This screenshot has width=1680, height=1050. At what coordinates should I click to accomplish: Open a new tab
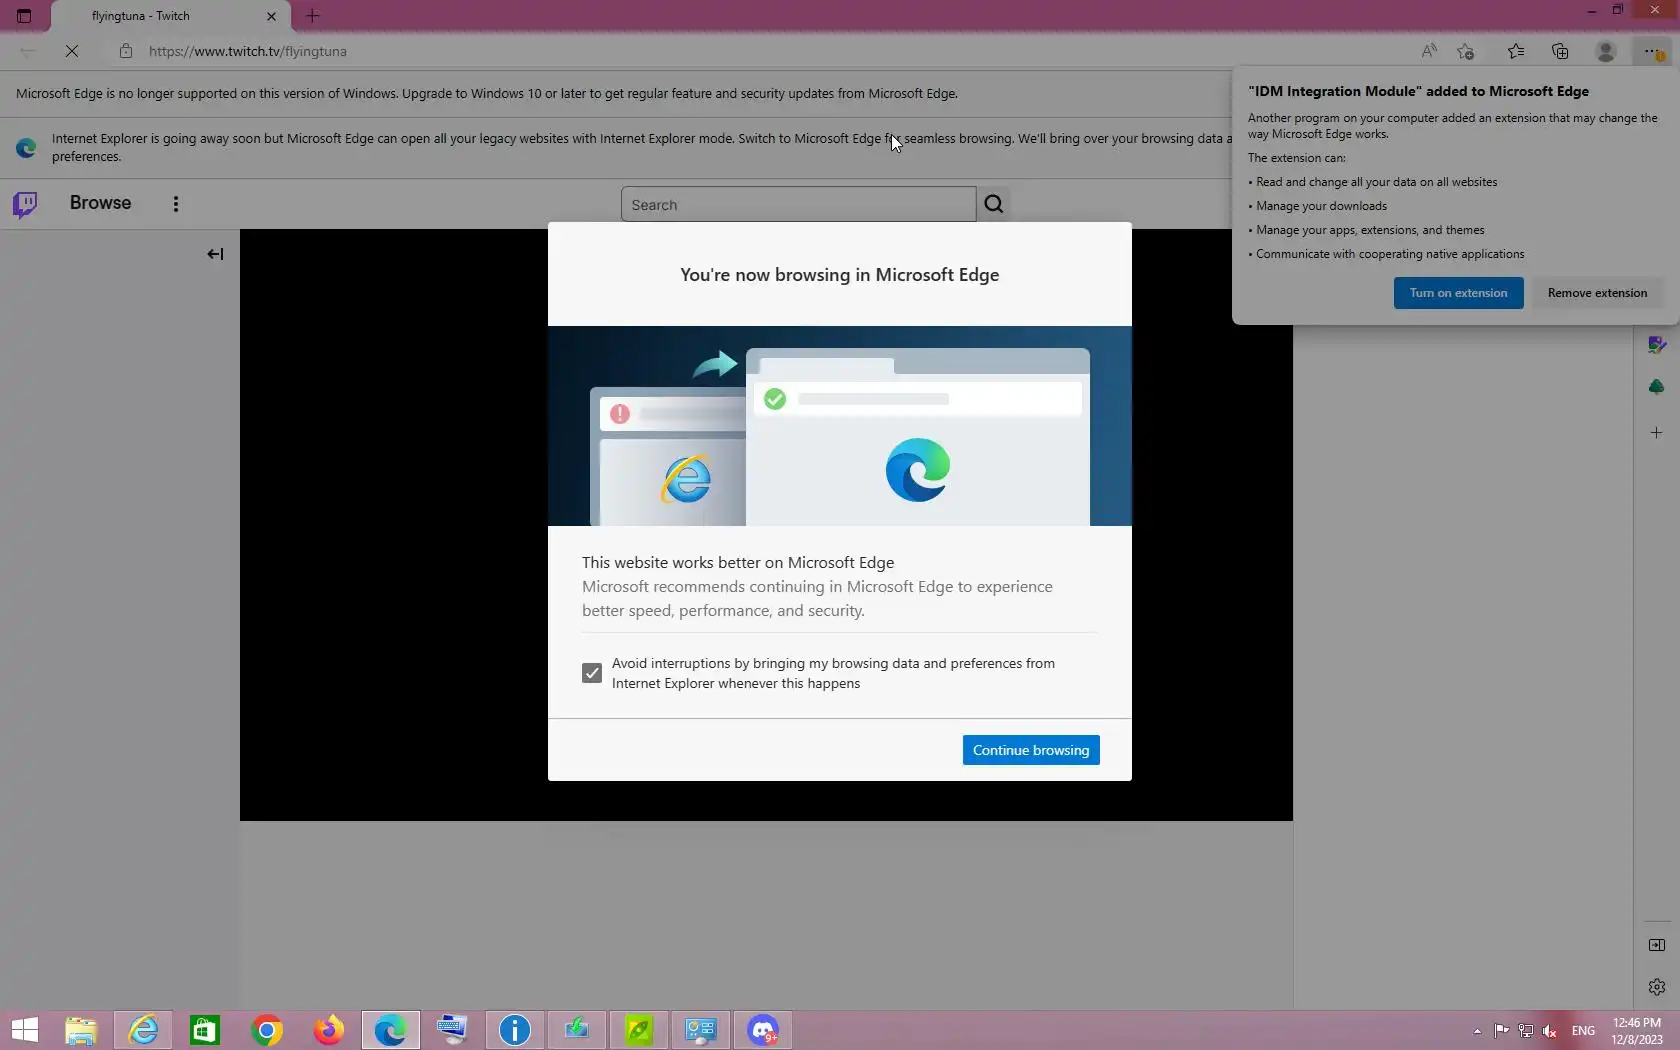pyautogui.click(x=312, y=16)
